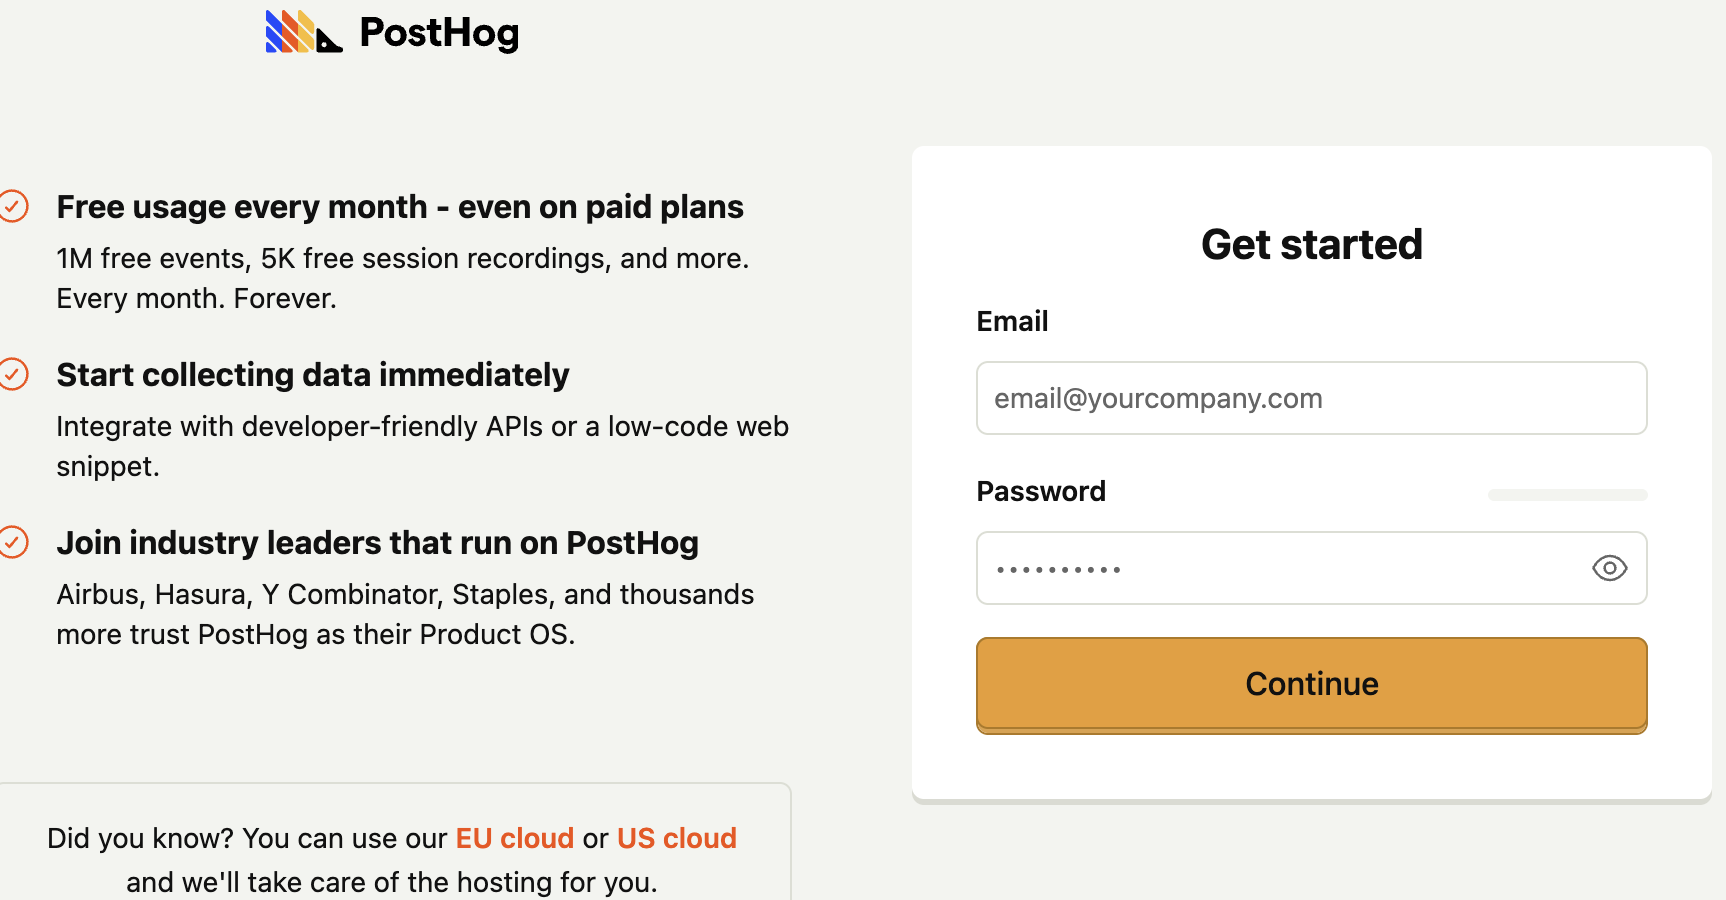The width and height of the screenshot is (1726, 900).
Task: Click inside the email address field
Action: coord(1311,398)
